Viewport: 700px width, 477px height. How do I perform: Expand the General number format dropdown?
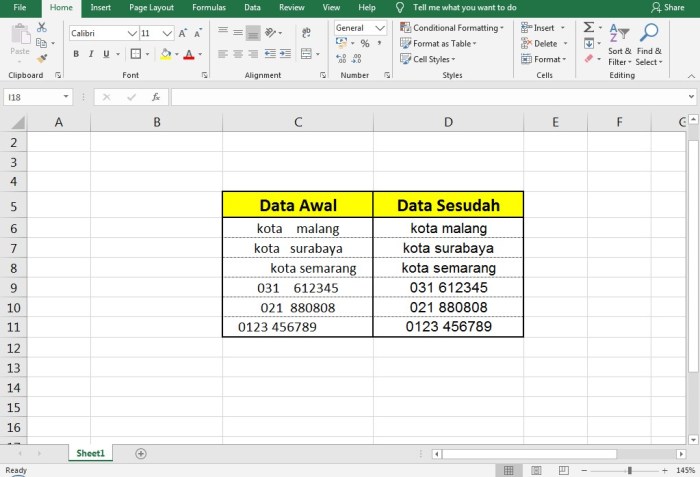coord(380,28)
